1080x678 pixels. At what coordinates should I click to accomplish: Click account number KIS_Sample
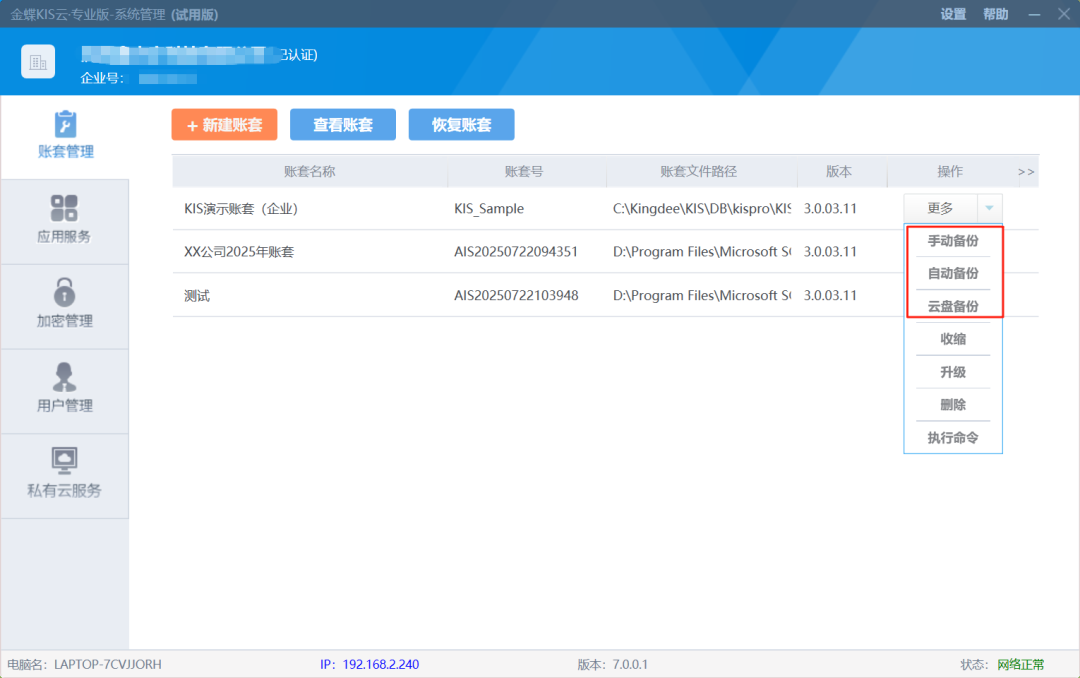(489, 209)
